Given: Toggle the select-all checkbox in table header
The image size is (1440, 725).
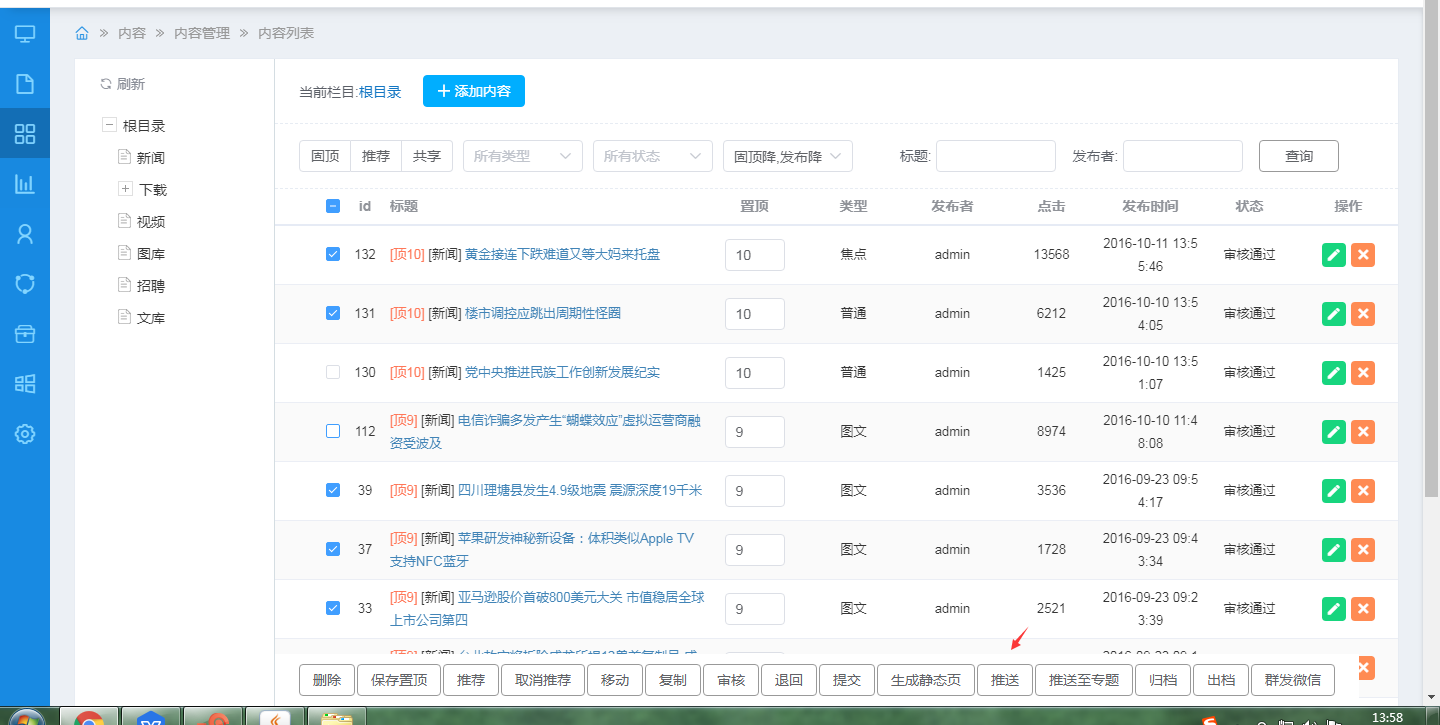Looking at the screenshot, I should point(333,206).
